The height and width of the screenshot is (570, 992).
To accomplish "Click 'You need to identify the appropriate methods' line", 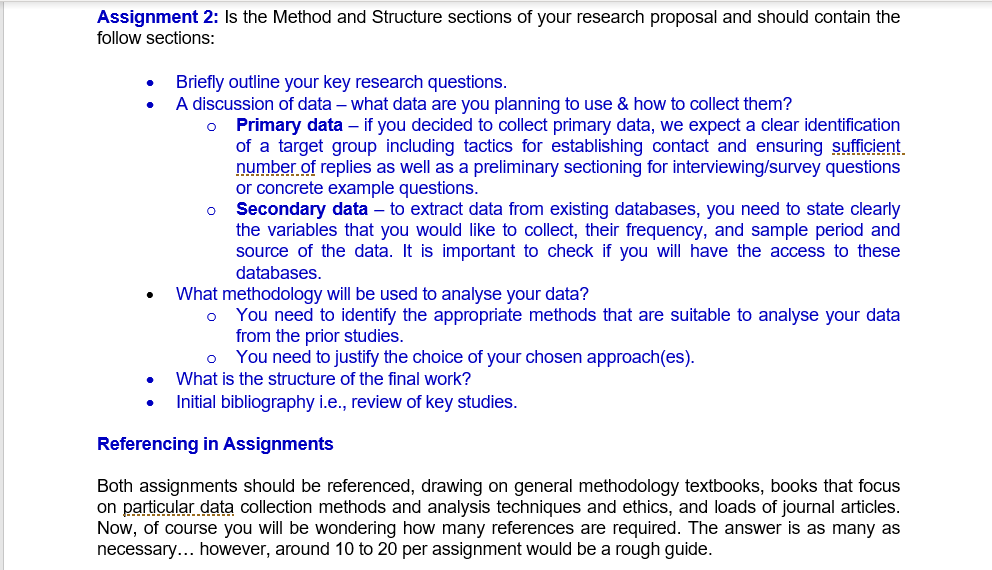I will (x=568, y=315).
